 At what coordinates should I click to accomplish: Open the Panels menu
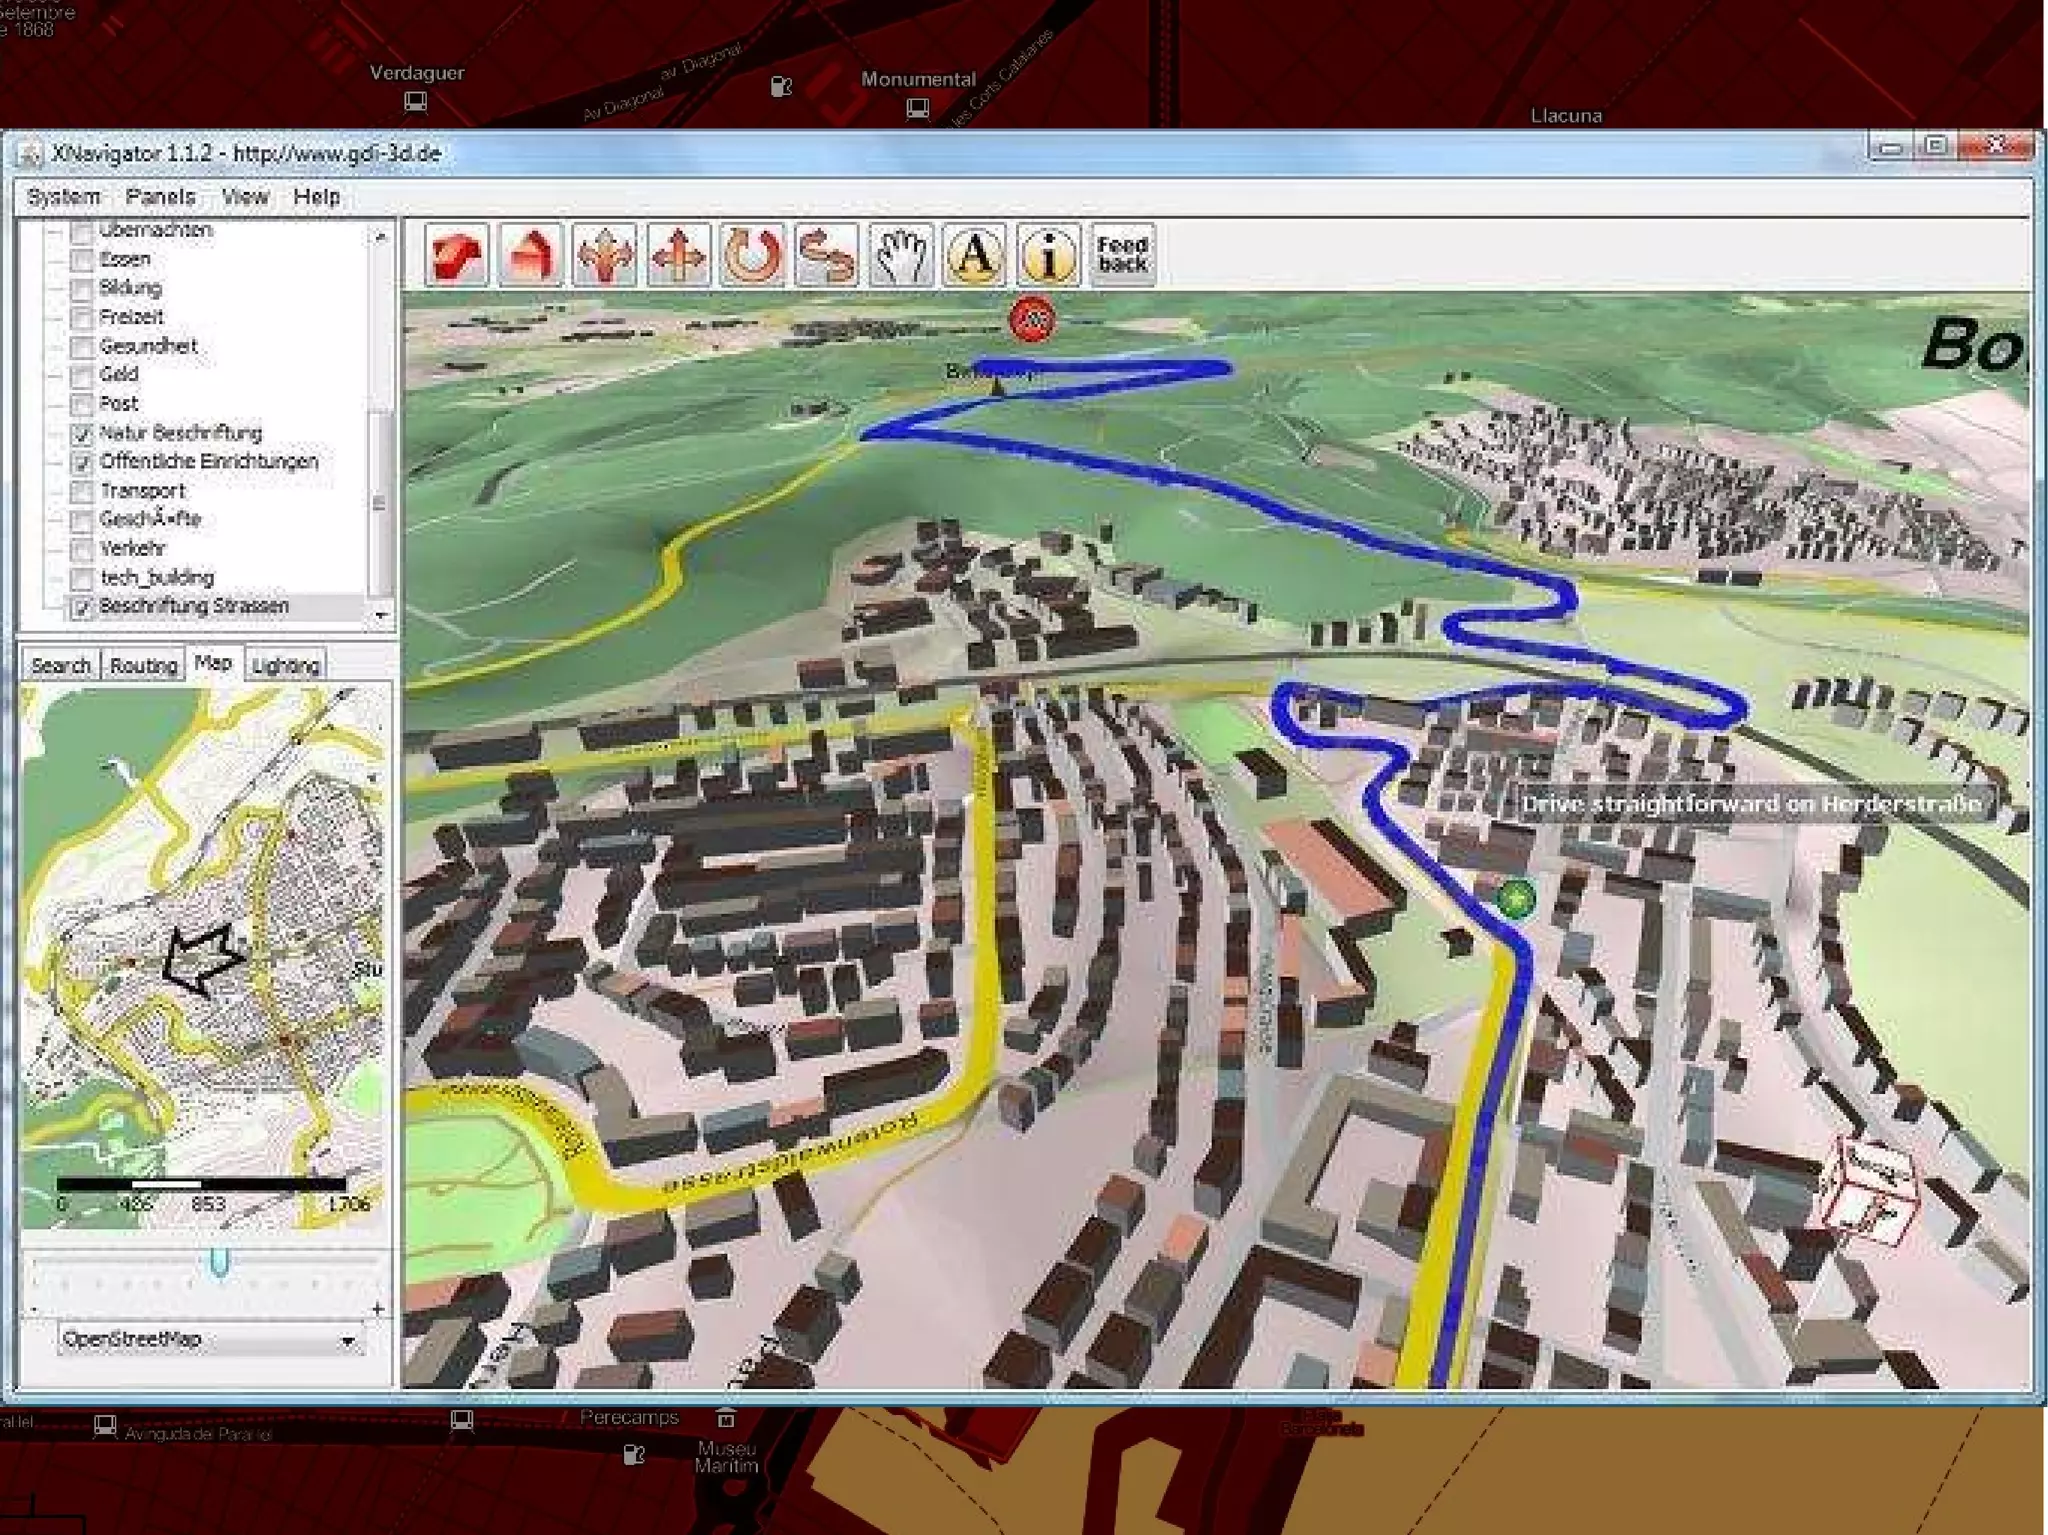[160, 197]
